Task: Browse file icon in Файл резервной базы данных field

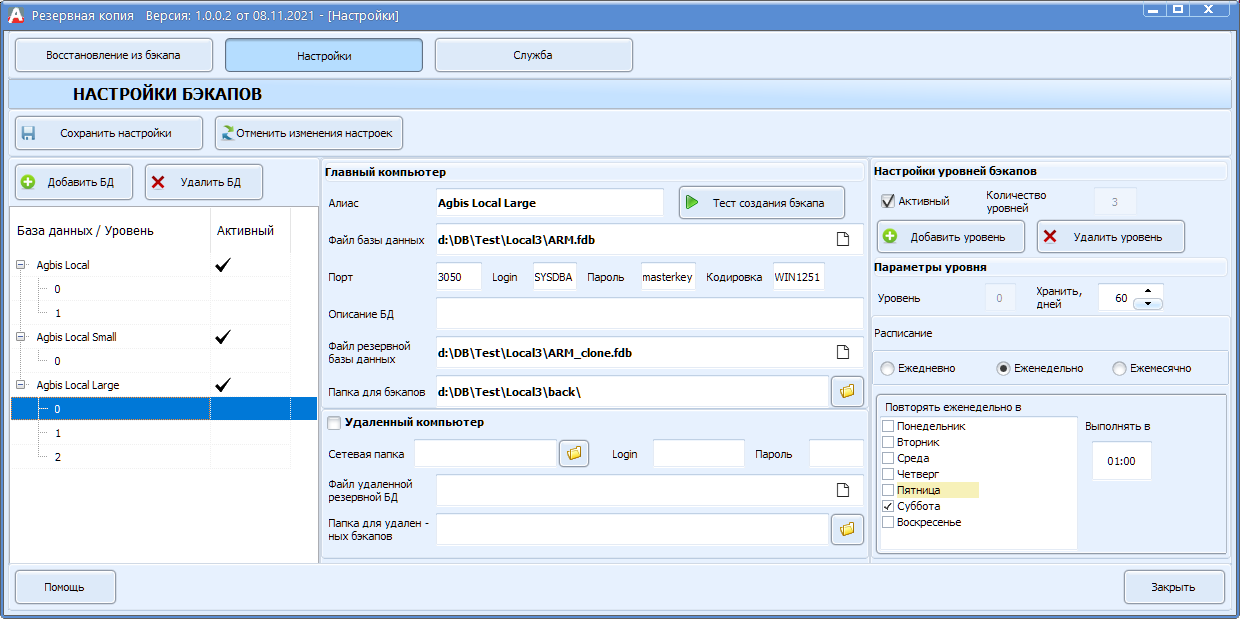Action: click(x=843, y=352)
